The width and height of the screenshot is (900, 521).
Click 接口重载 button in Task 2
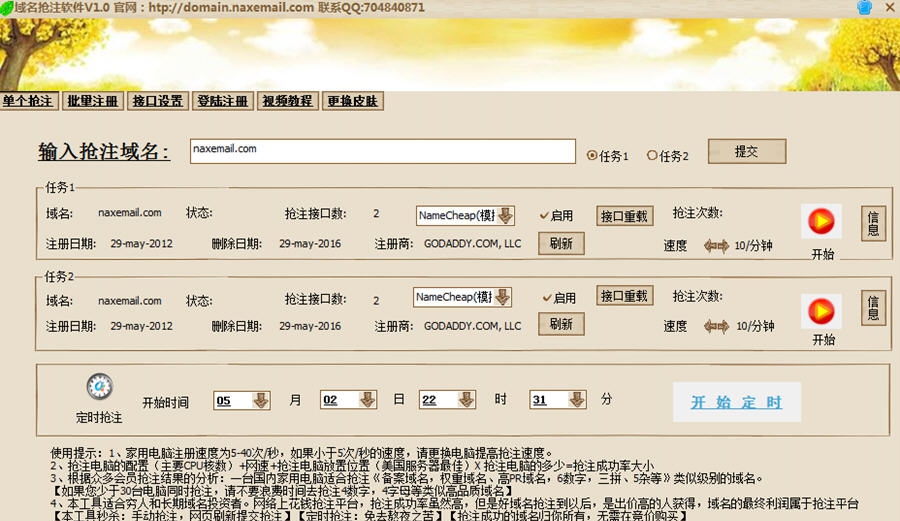click(x=624, y=296)
